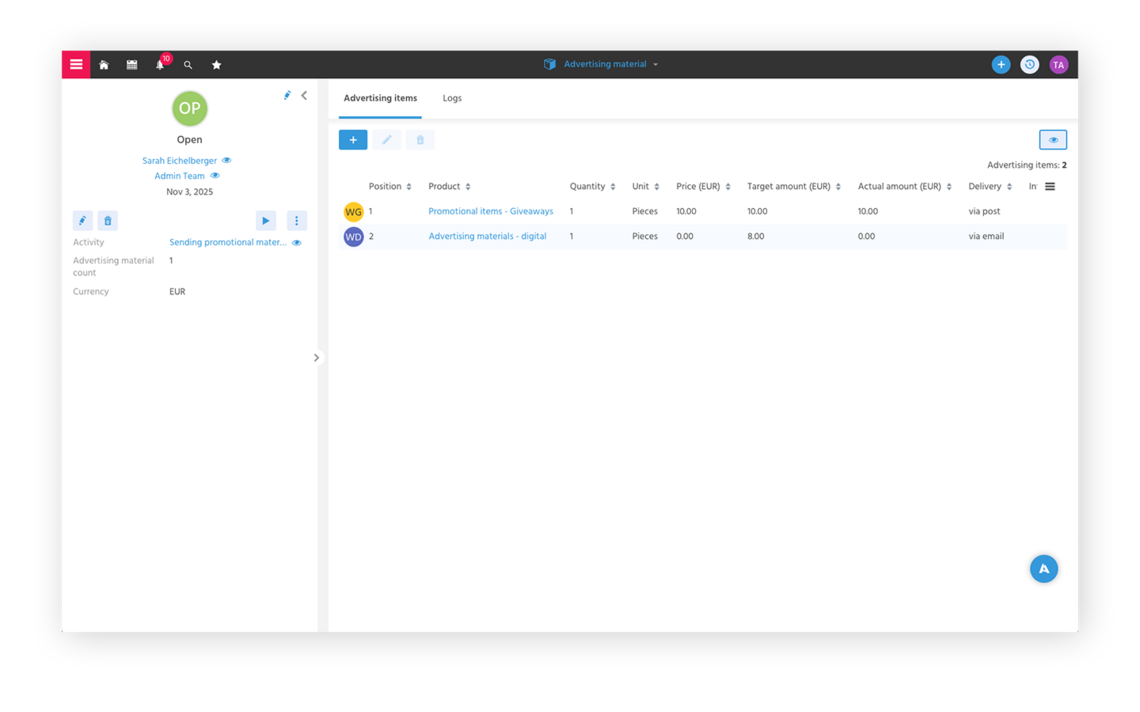Toggle the eye view button above table
Screen dimensions: 1140x712
point(1052,140)
